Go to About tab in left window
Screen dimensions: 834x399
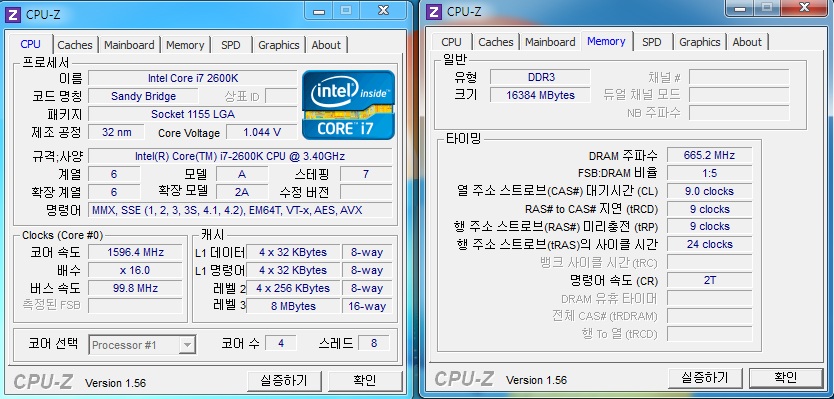tap(326, 45)
